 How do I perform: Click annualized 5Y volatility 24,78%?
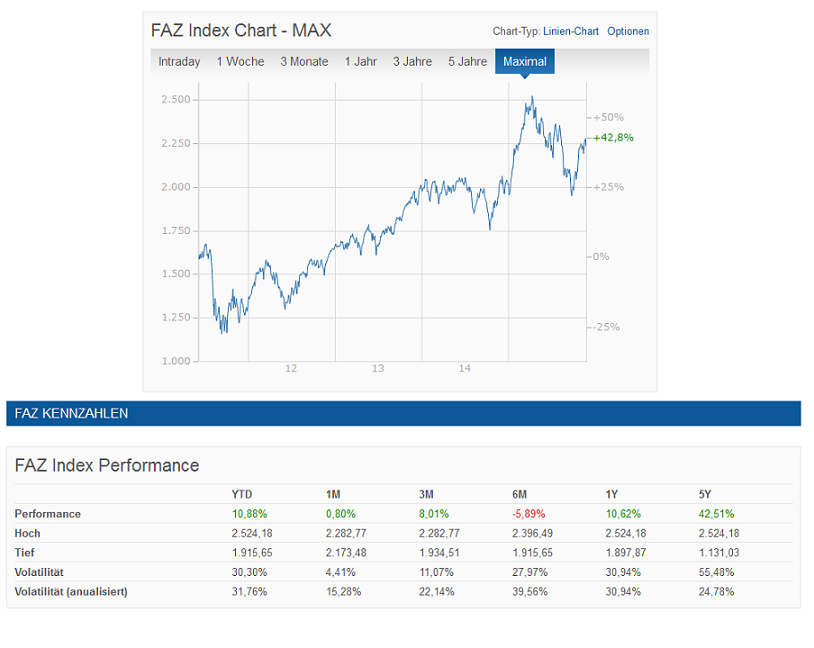click(x=716, y=591)
